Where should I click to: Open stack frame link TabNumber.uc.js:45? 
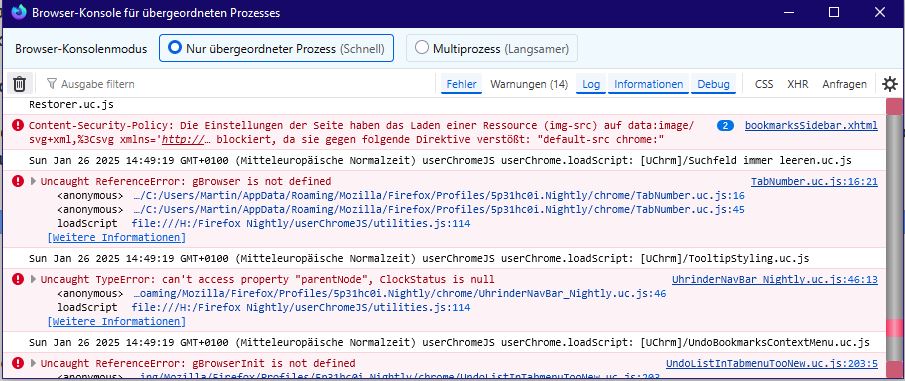click(439, 210)
